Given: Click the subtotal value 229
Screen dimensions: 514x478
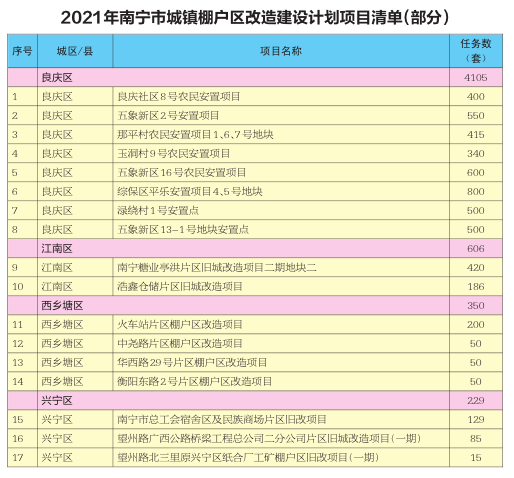Looking at the screenshot, I should (476, 400).
